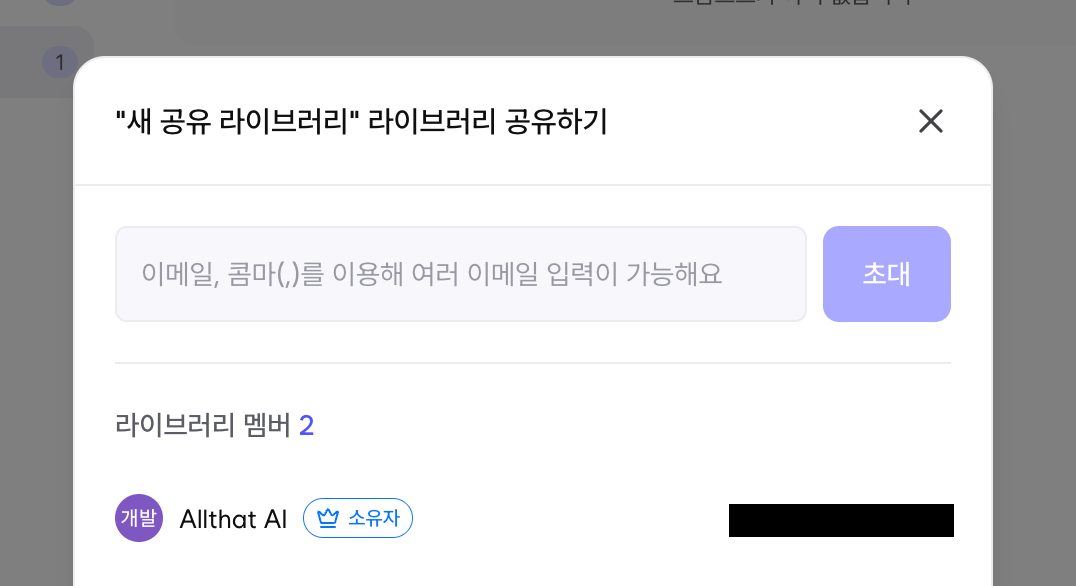Click the 라이브러리 공유하기 heading text
The width and height of the screenshot is (1076, 586).
pos(488,122)
